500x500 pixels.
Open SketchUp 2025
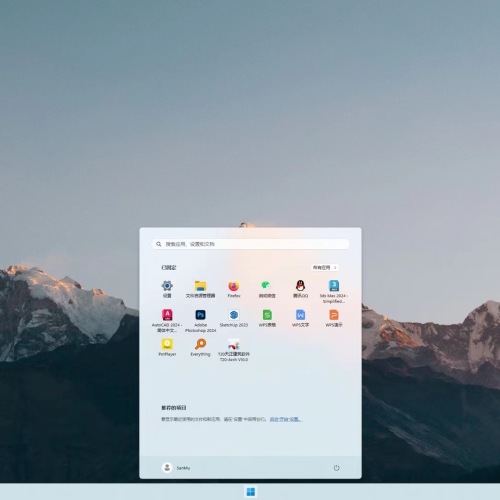click(234, 318)
